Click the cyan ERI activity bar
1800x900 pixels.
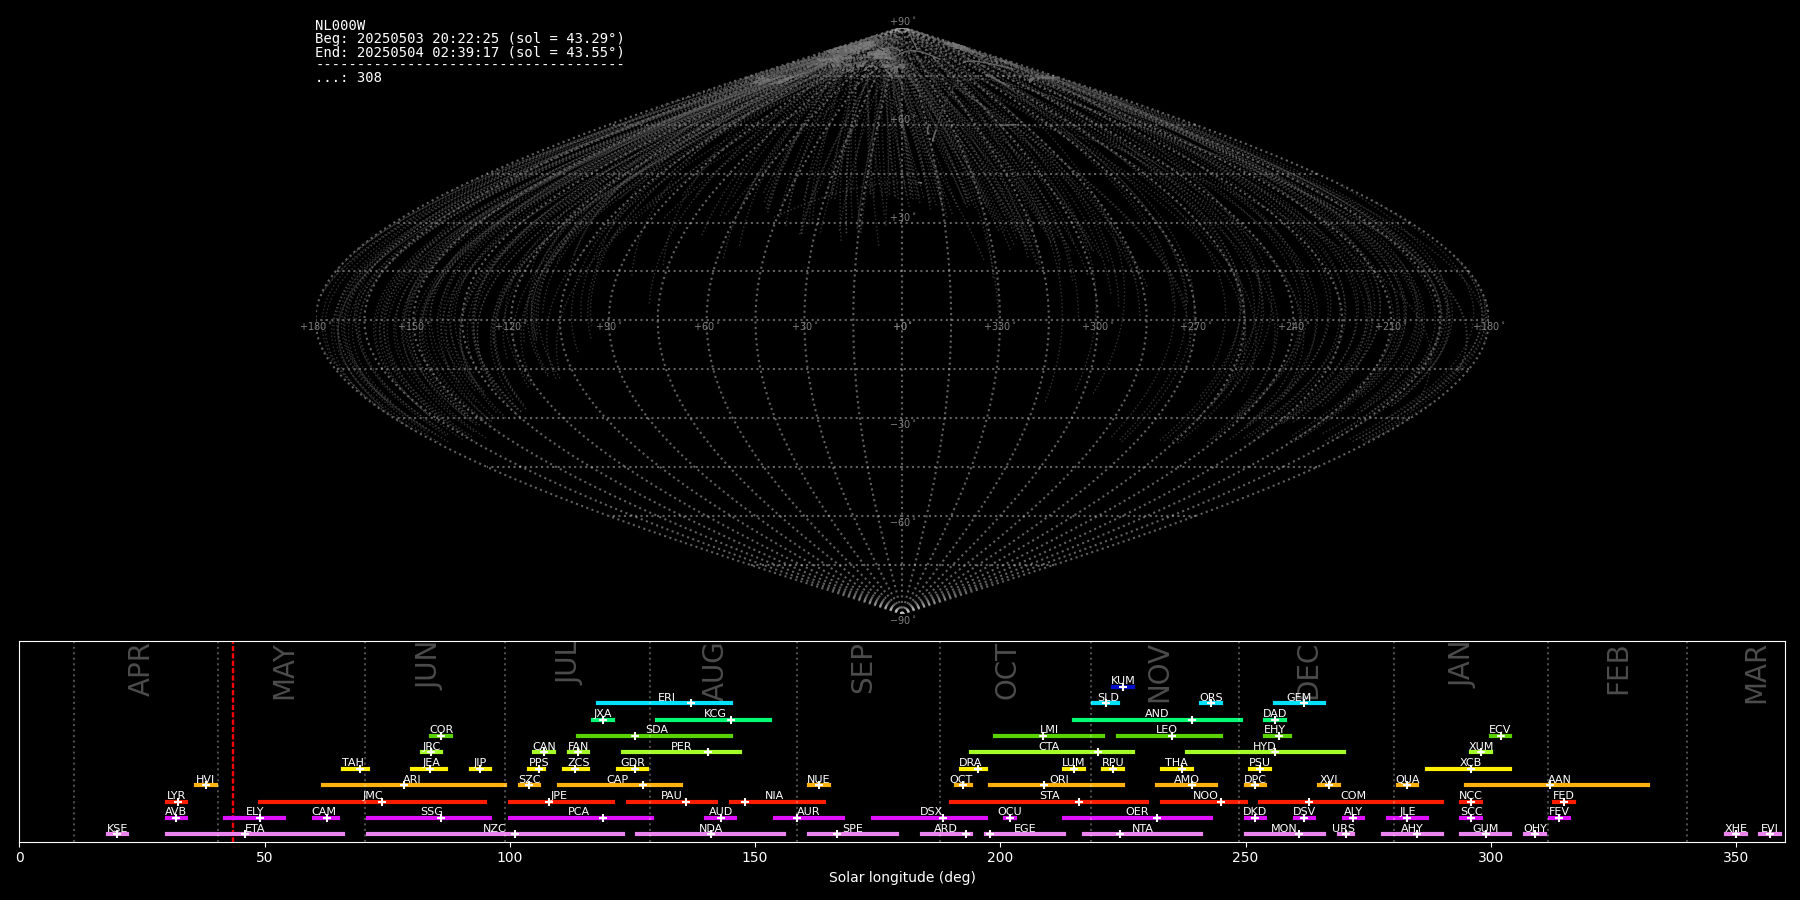(664, 703)
